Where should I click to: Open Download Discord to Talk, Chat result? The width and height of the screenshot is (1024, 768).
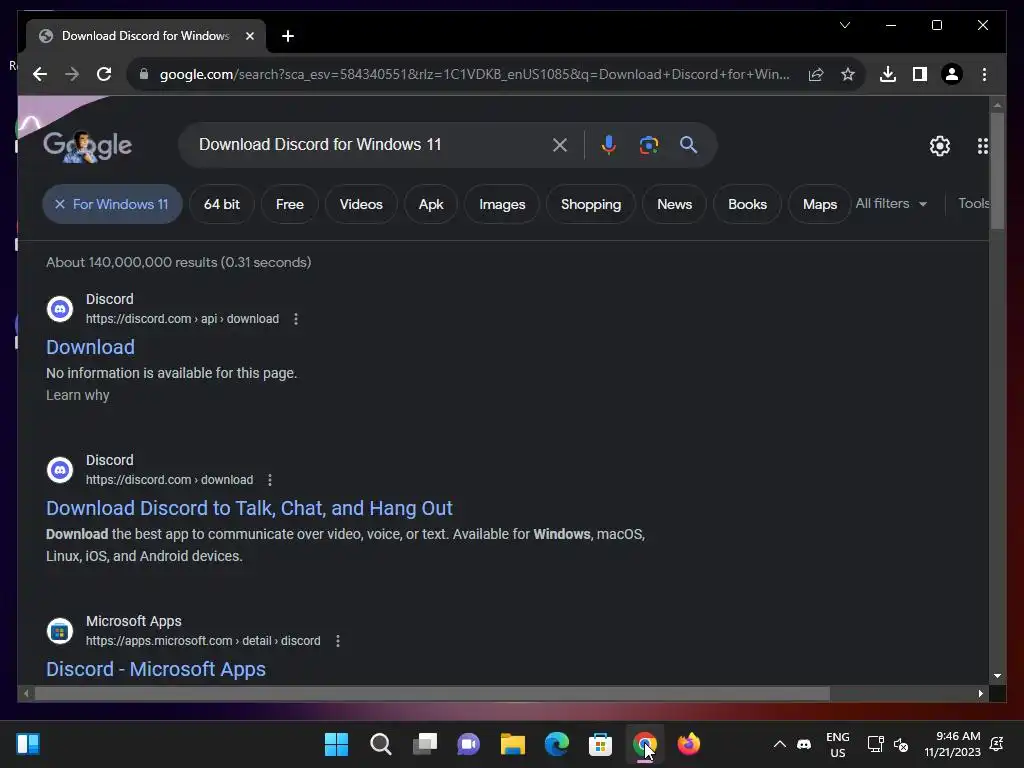[249, 508]
